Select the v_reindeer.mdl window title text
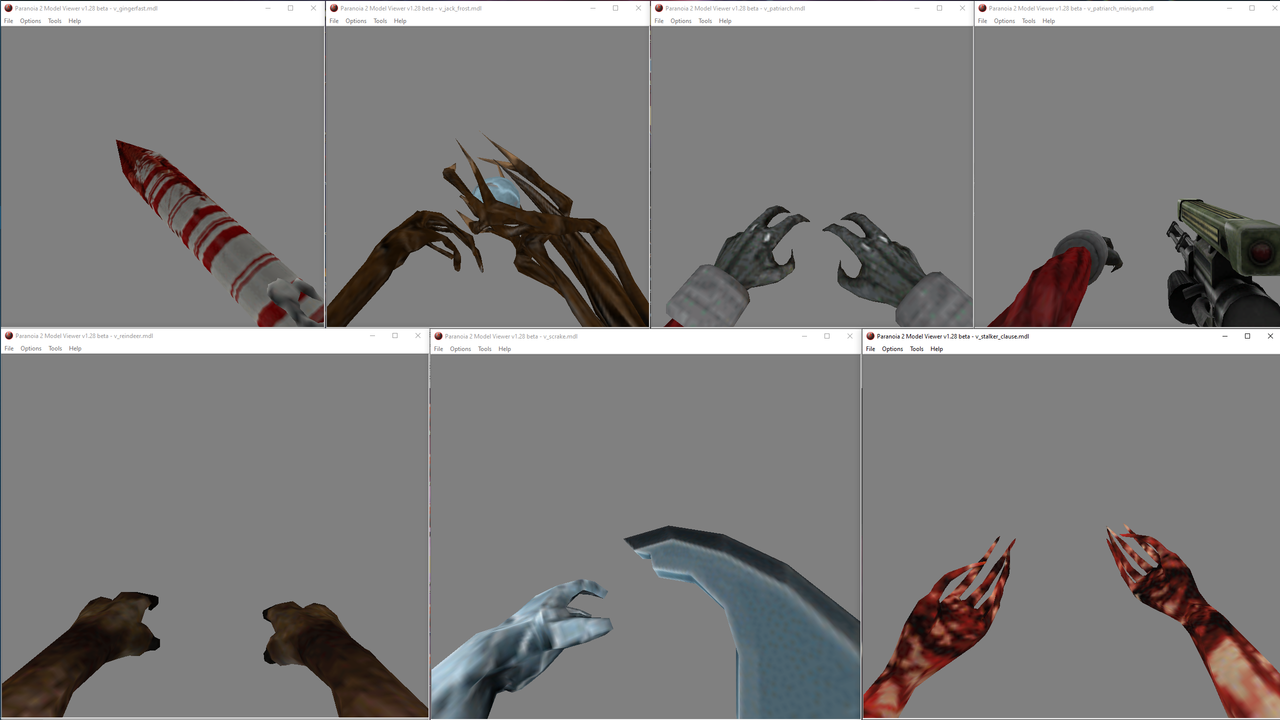 click(84, 336)
